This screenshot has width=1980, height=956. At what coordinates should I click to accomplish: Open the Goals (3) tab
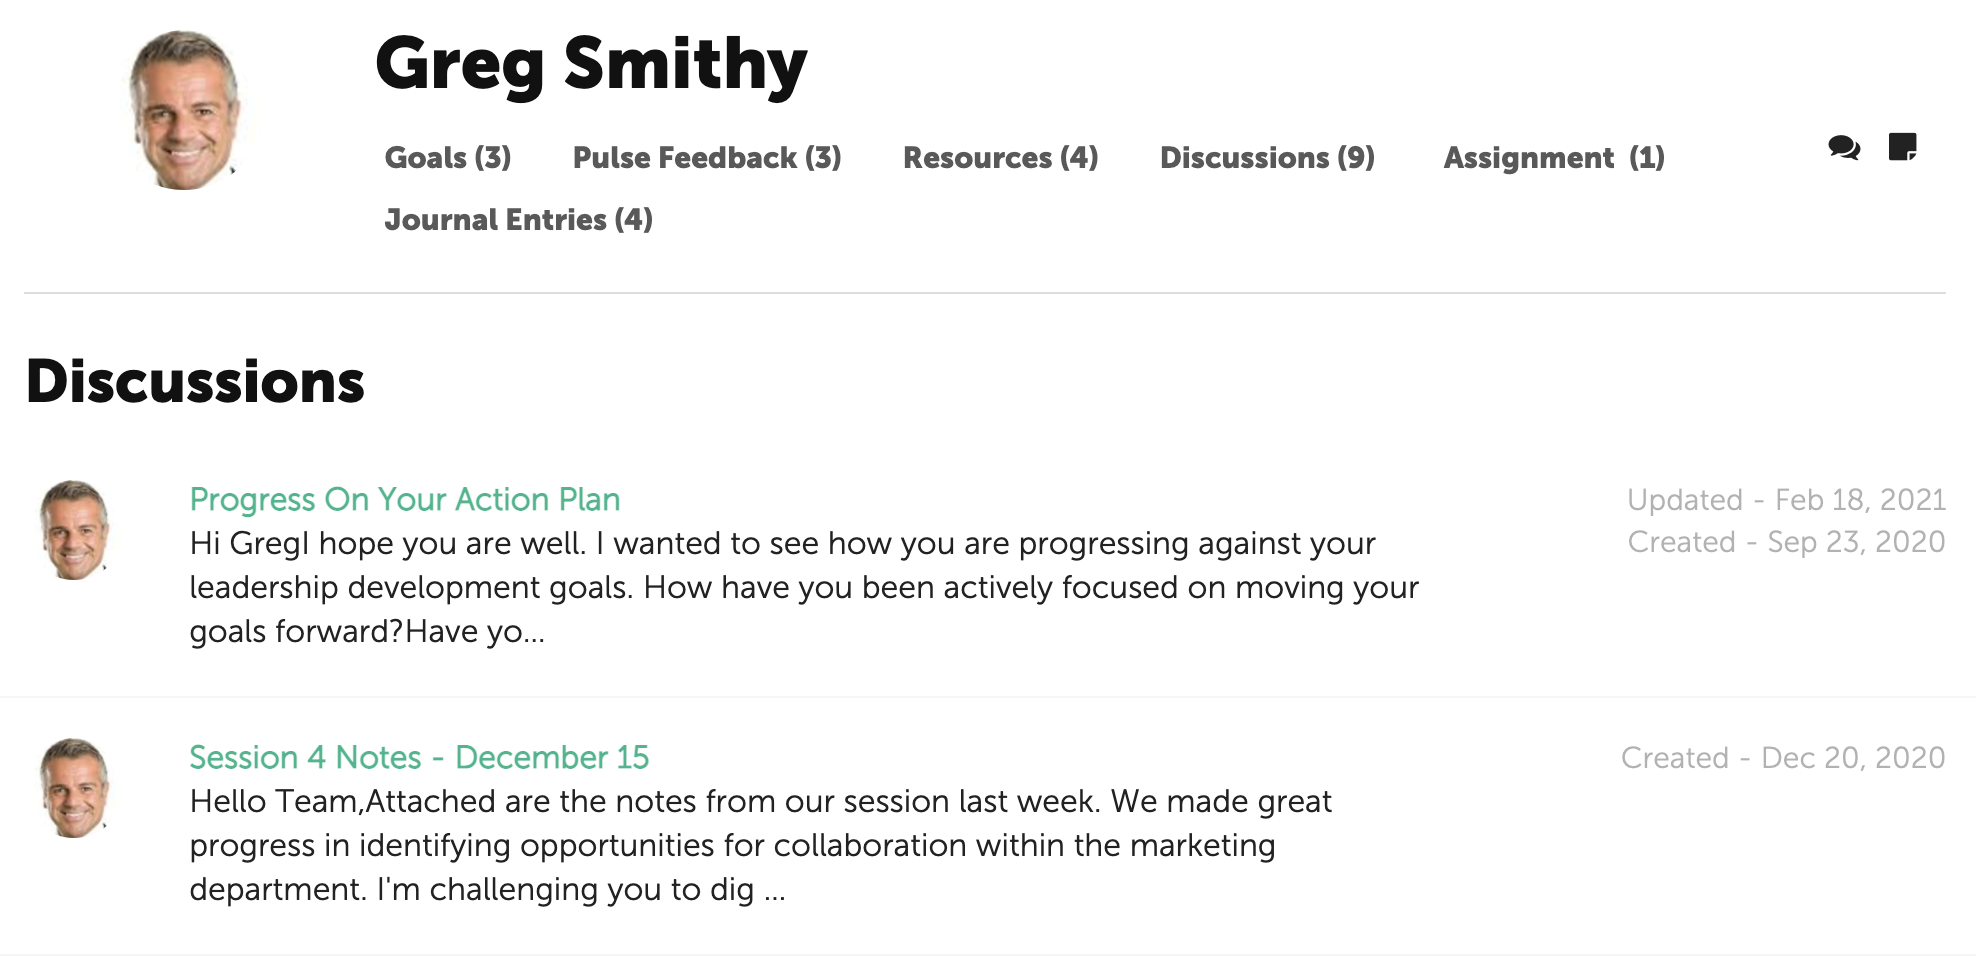pos(448,158)
